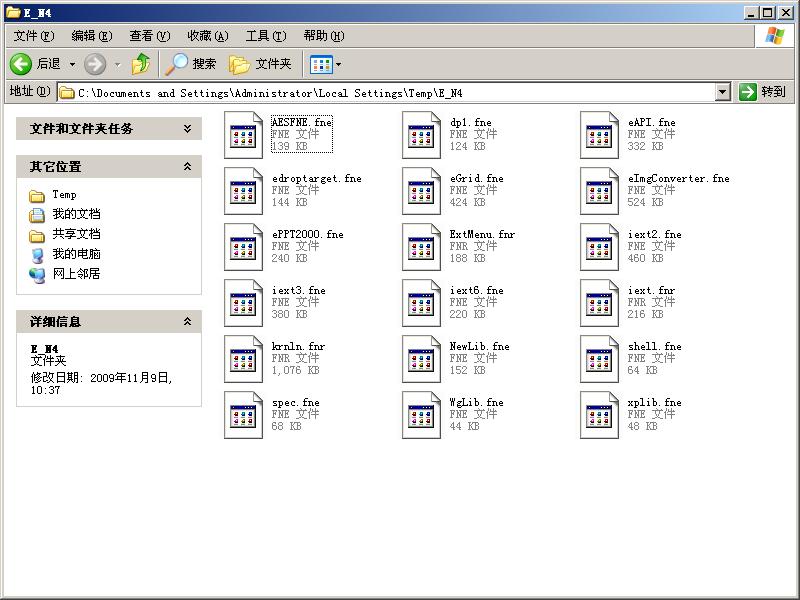
Task: Collapse the 其它位置 panel
Action: pyautogui.click(x=187, y=166)
